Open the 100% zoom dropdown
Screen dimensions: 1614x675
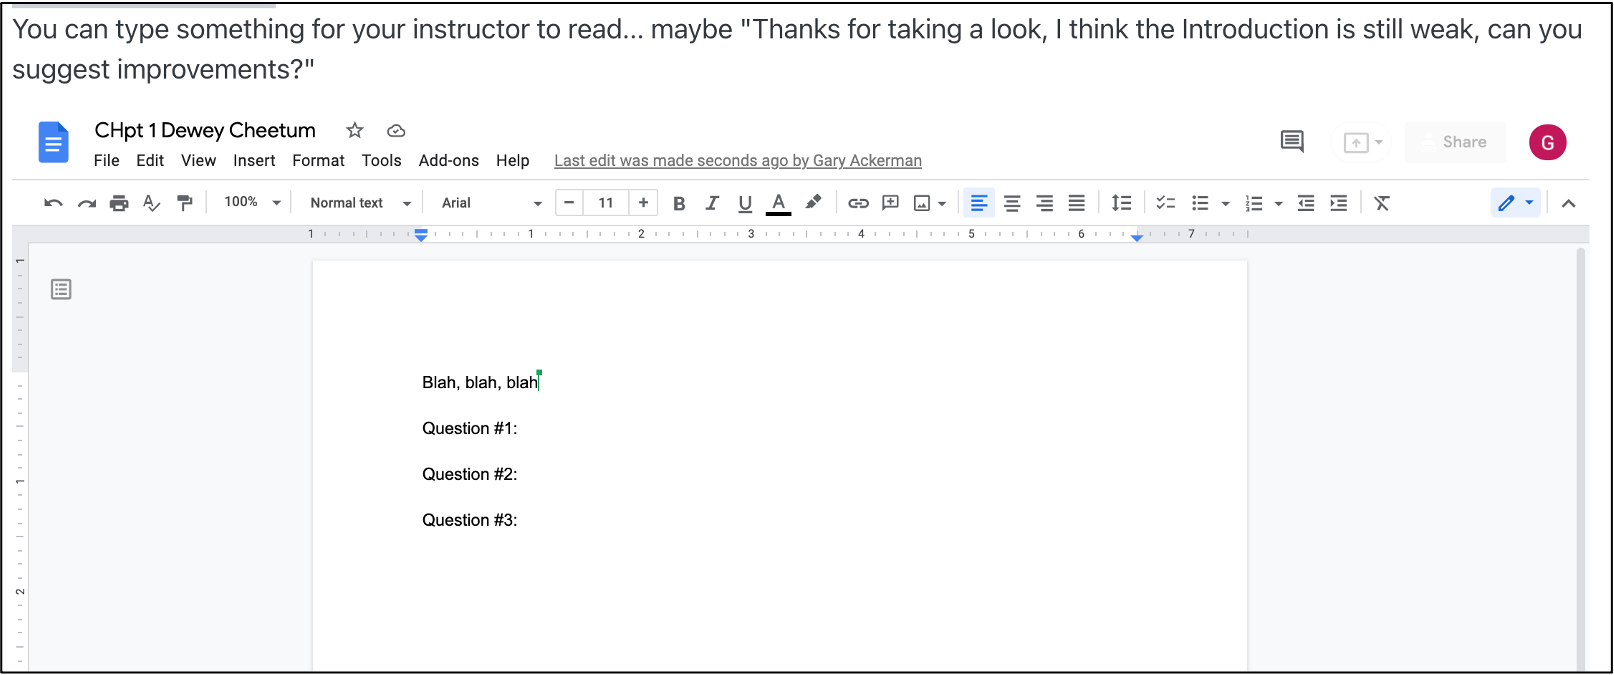tap(252, 202)
